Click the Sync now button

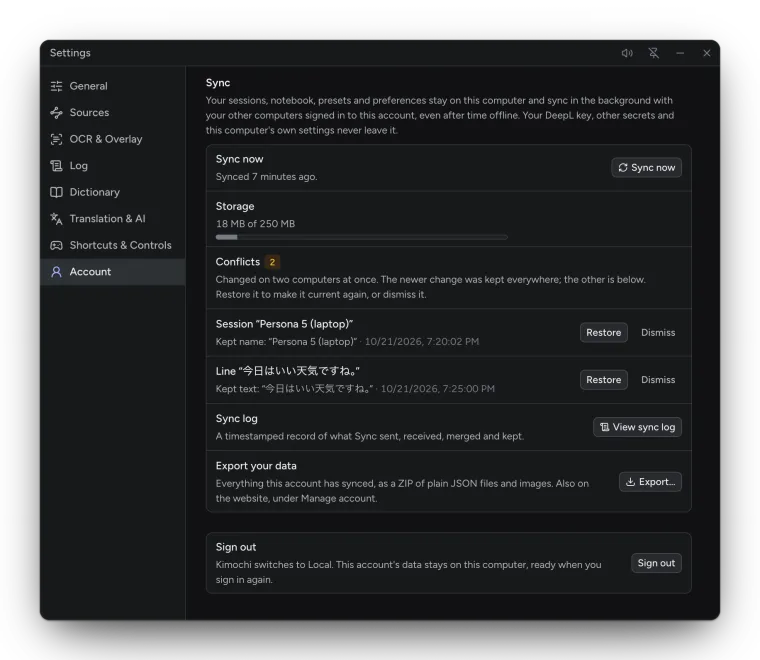(646, 168)
